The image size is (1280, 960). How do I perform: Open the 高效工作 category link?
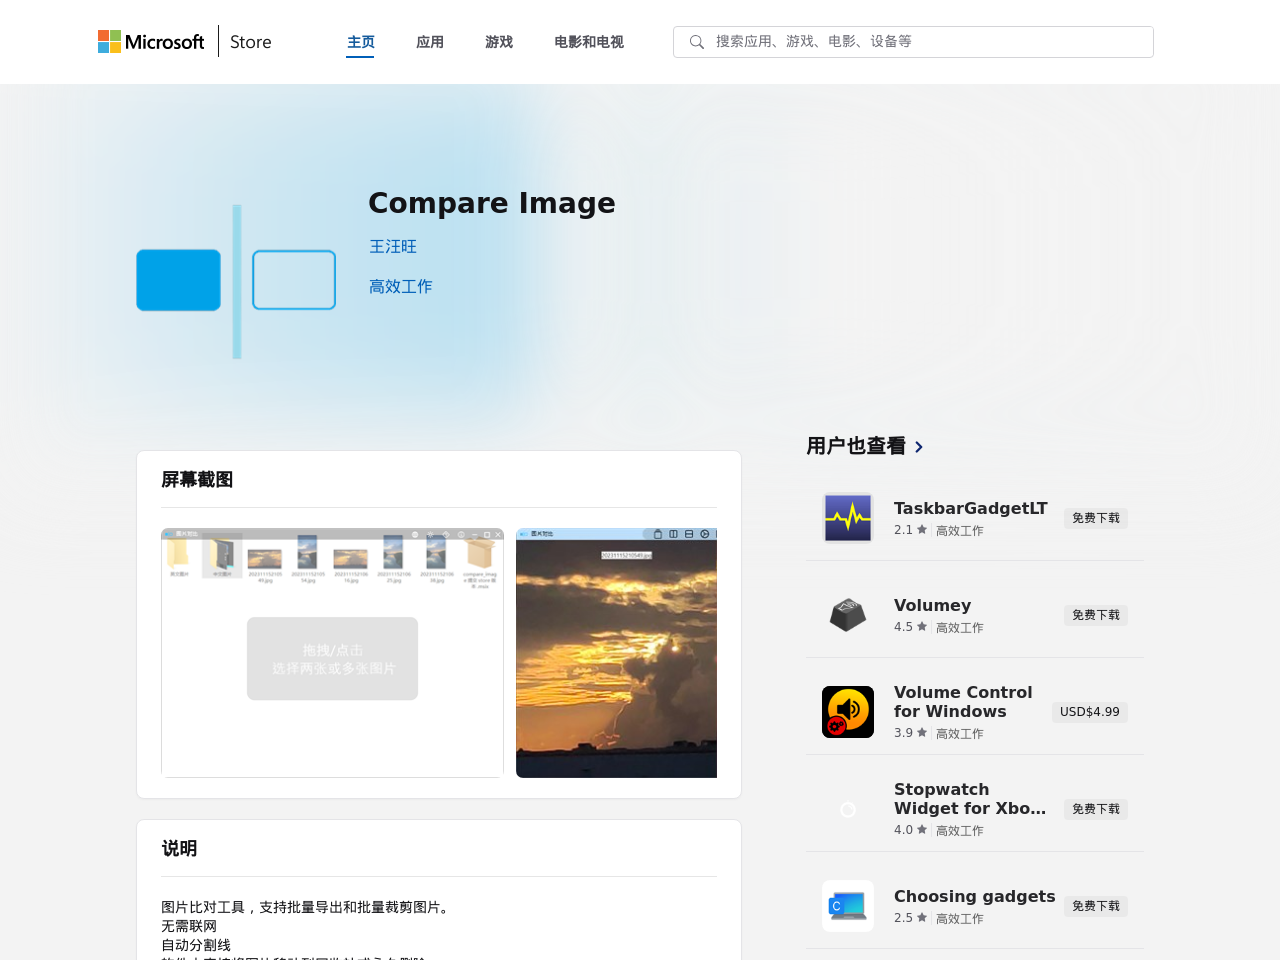pos(400,285)
